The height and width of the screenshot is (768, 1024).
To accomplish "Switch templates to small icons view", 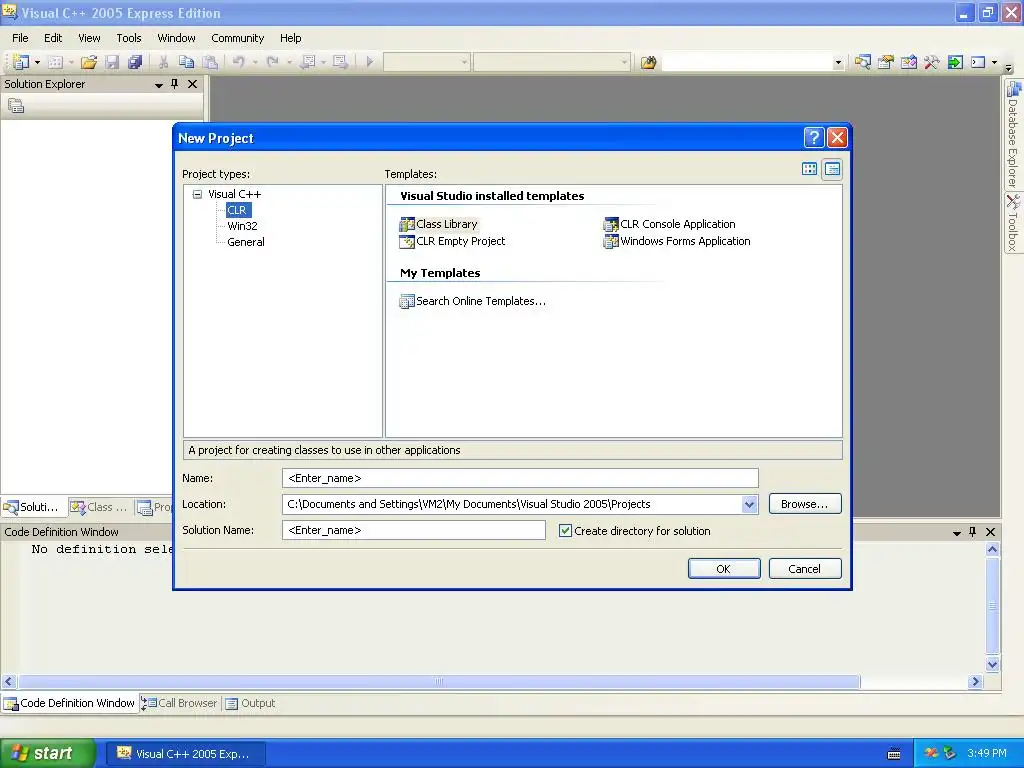I will (x=832, y=169).
